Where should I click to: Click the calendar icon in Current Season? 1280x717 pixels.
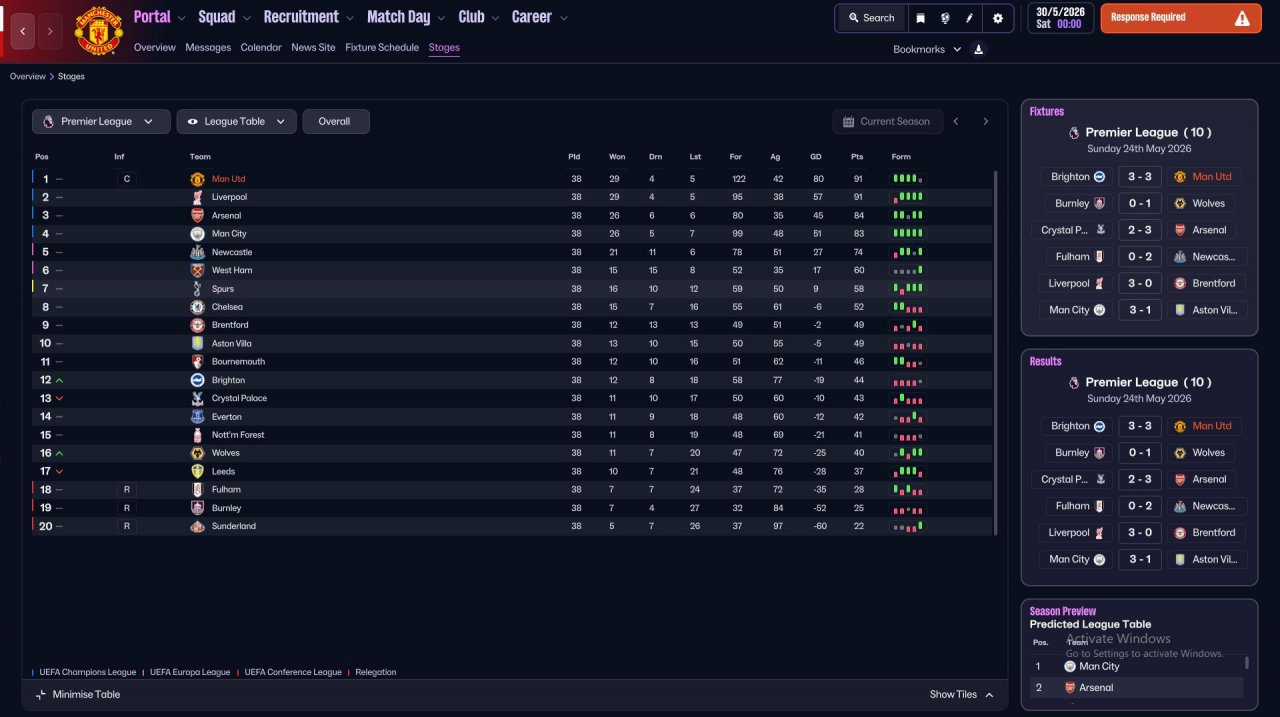pos(849,121)
